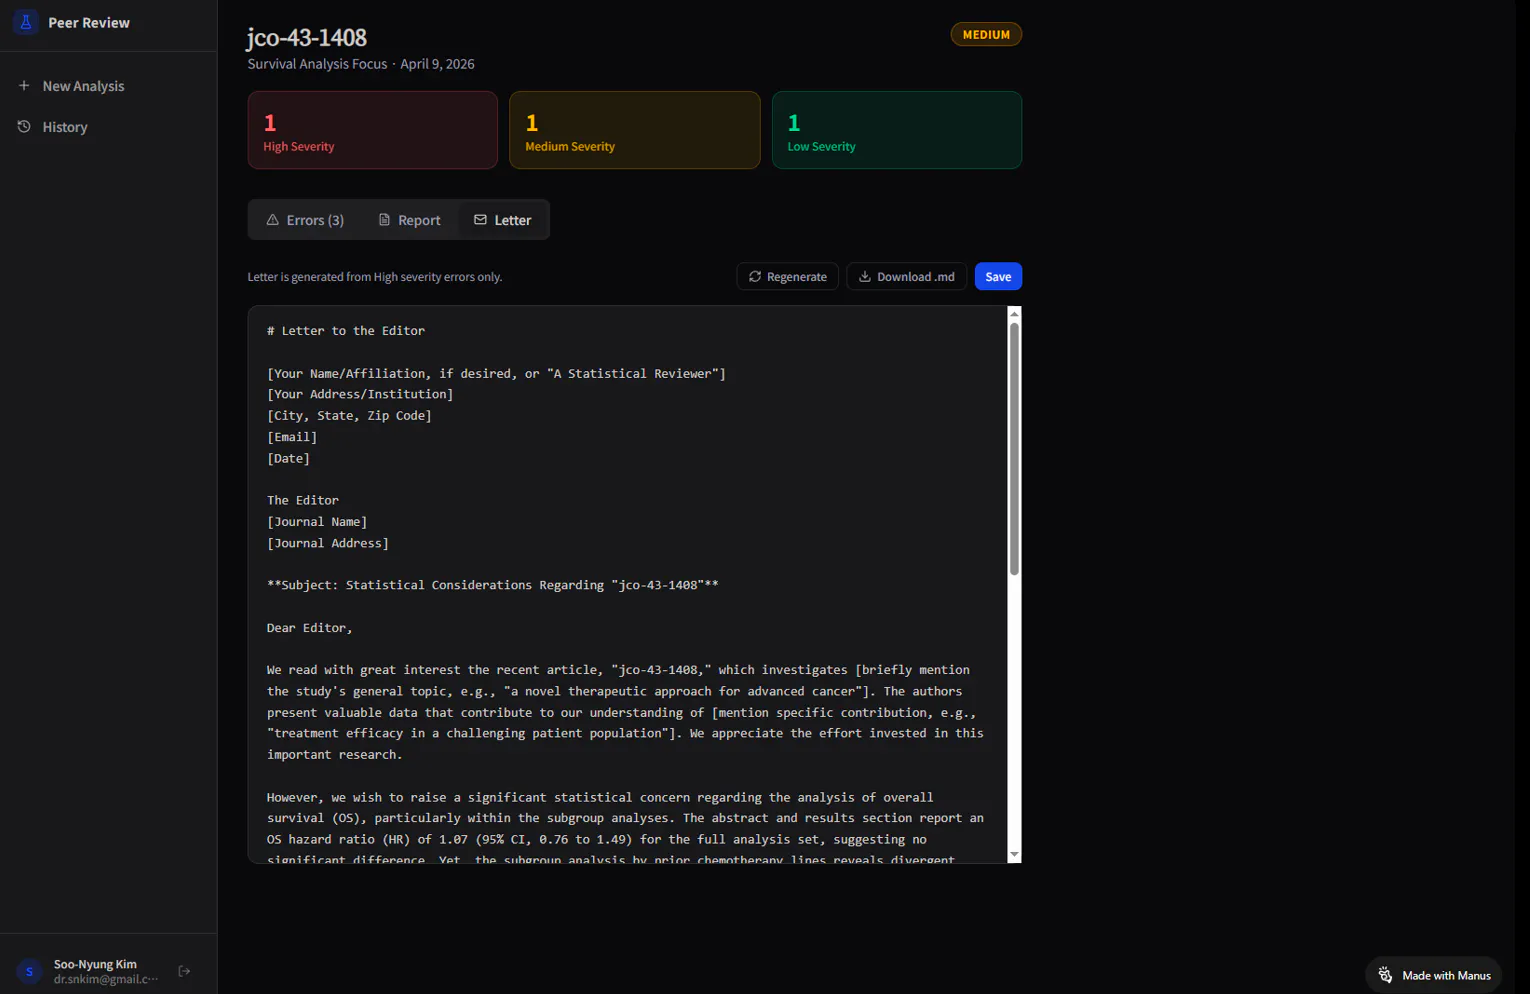Click the '[Your Address/Institution]' placeholder line
The image size is (1530, 994).
pyautogui.click(x=360, y=394)
